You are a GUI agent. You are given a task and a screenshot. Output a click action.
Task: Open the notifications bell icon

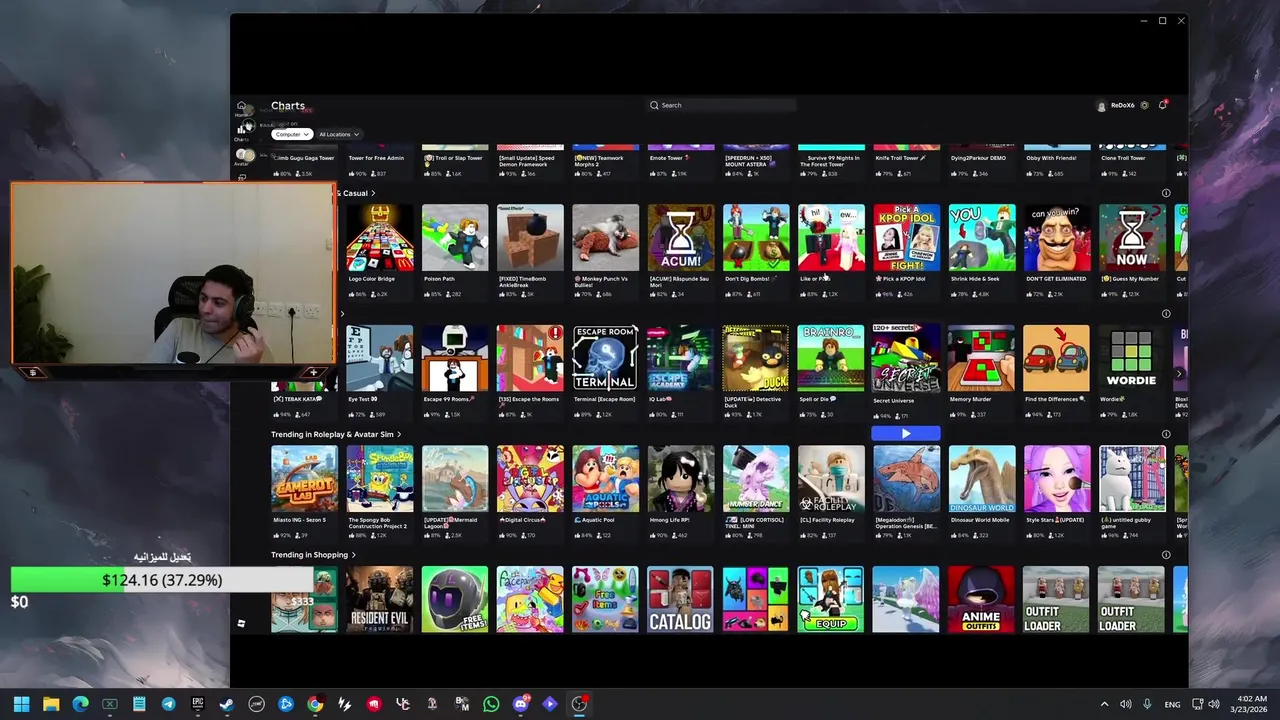tap(1162, 105)
